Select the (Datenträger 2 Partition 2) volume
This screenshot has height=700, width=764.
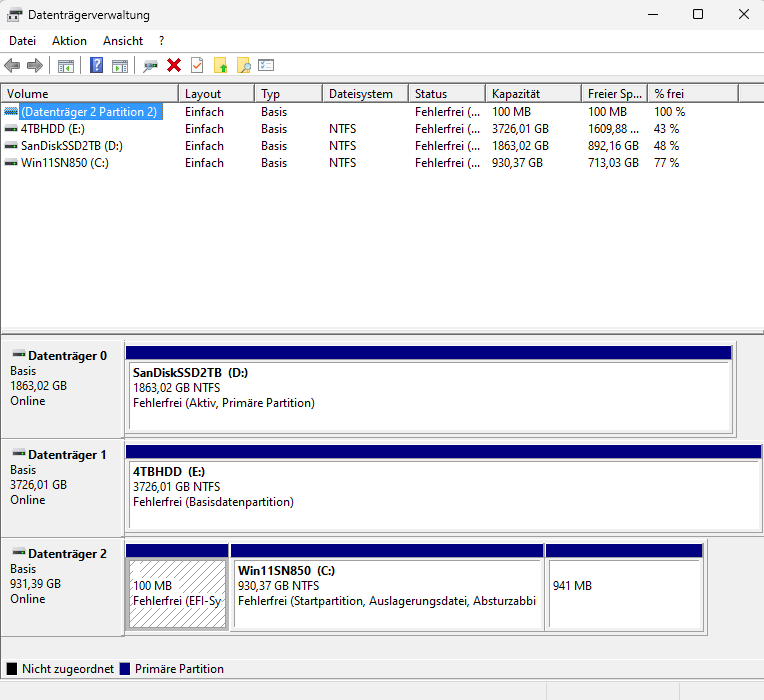(89, 112)
